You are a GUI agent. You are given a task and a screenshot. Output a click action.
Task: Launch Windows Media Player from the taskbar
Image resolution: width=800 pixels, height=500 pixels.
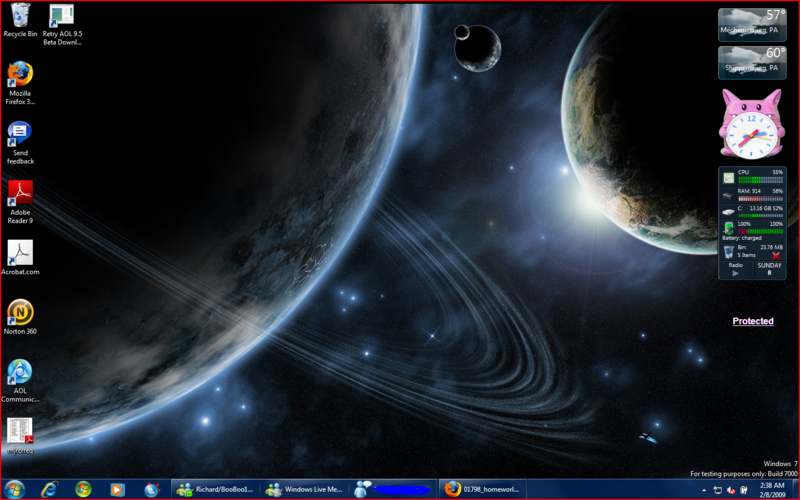(117, 490)
